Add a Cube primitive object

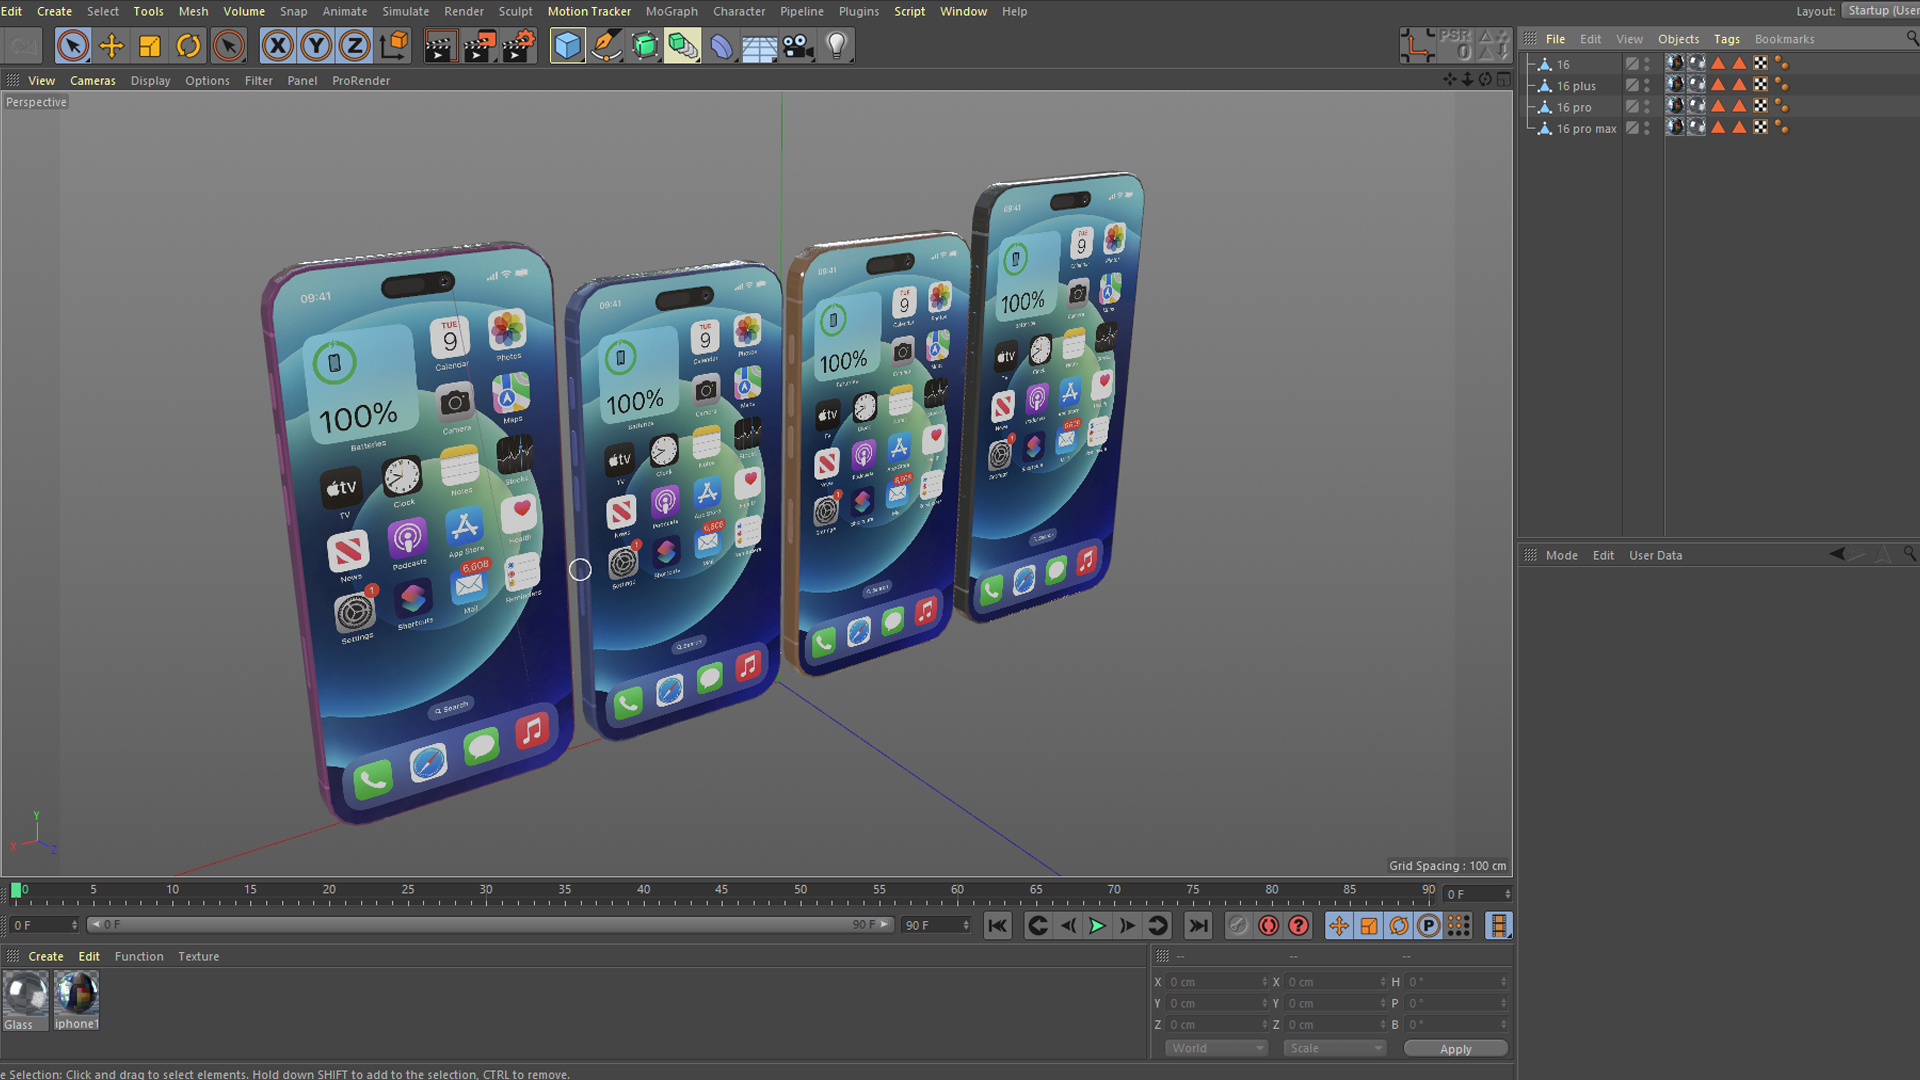[567, 46]
